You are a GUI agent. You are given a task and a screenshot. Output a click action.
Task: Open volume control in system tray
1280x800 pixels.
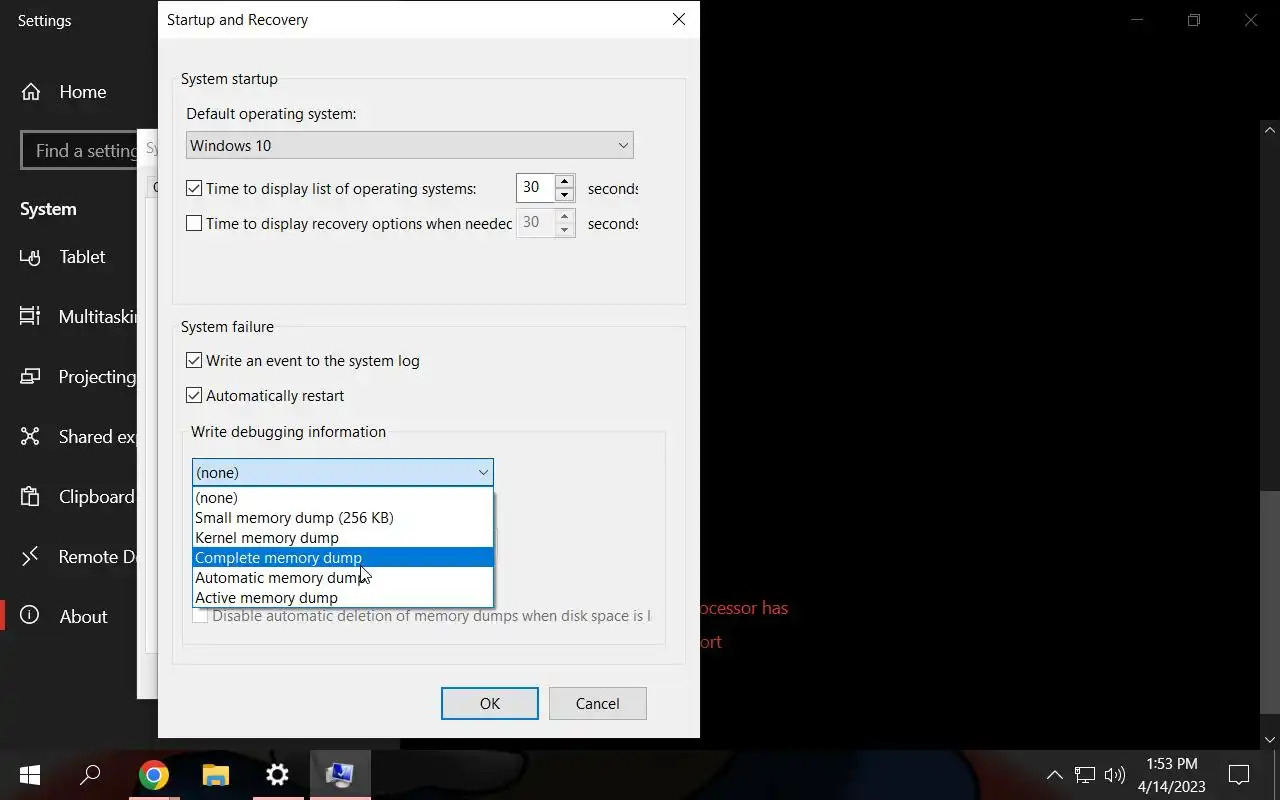click(1115, 775)
